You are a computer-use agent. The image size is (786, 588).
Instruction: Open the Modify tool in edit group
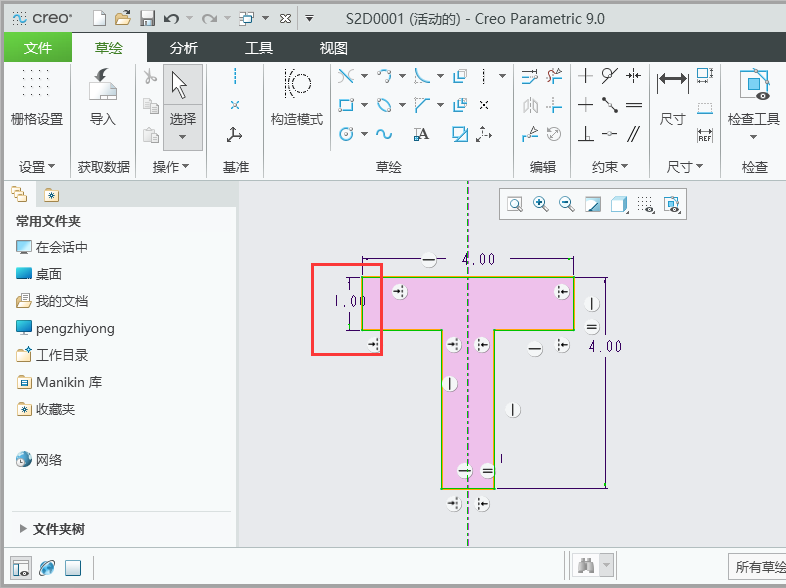(530, 76)
